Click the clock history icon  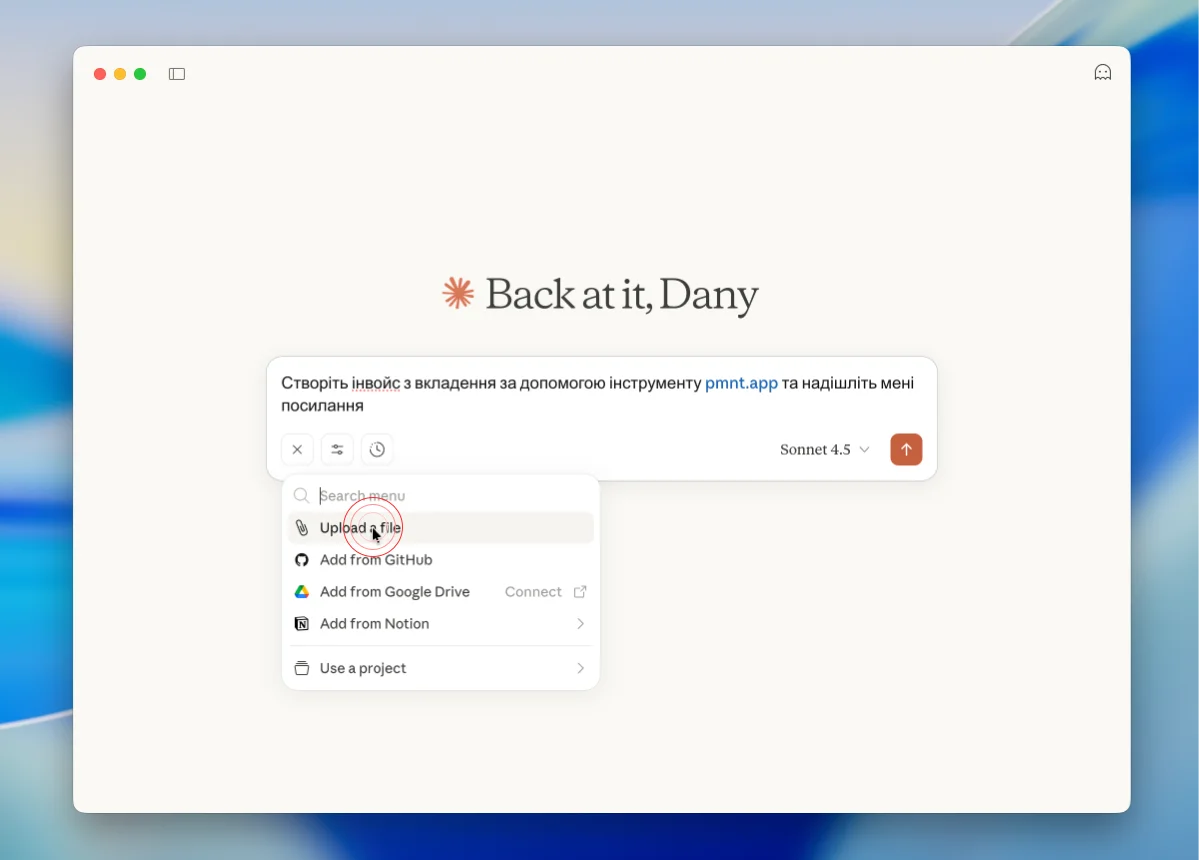click(377, 450)
